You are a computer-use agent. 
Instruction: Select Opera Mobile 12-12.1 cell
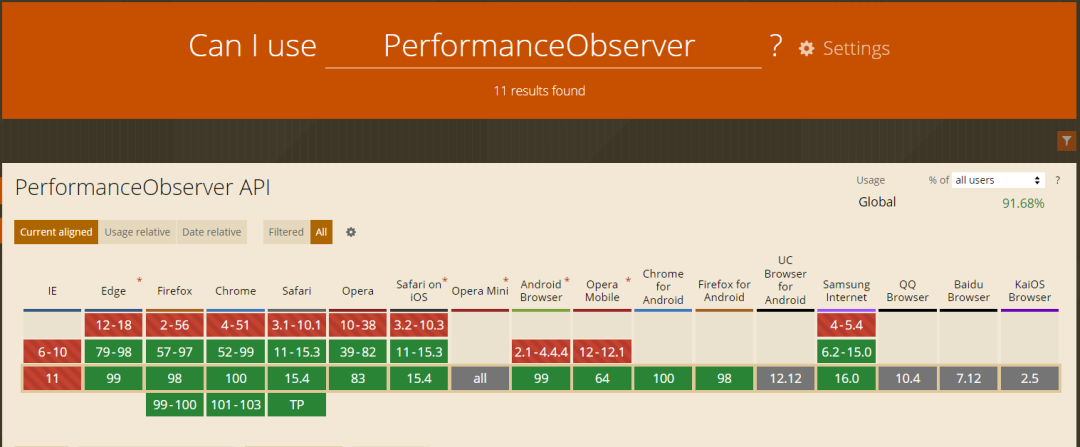coord(603,352)
